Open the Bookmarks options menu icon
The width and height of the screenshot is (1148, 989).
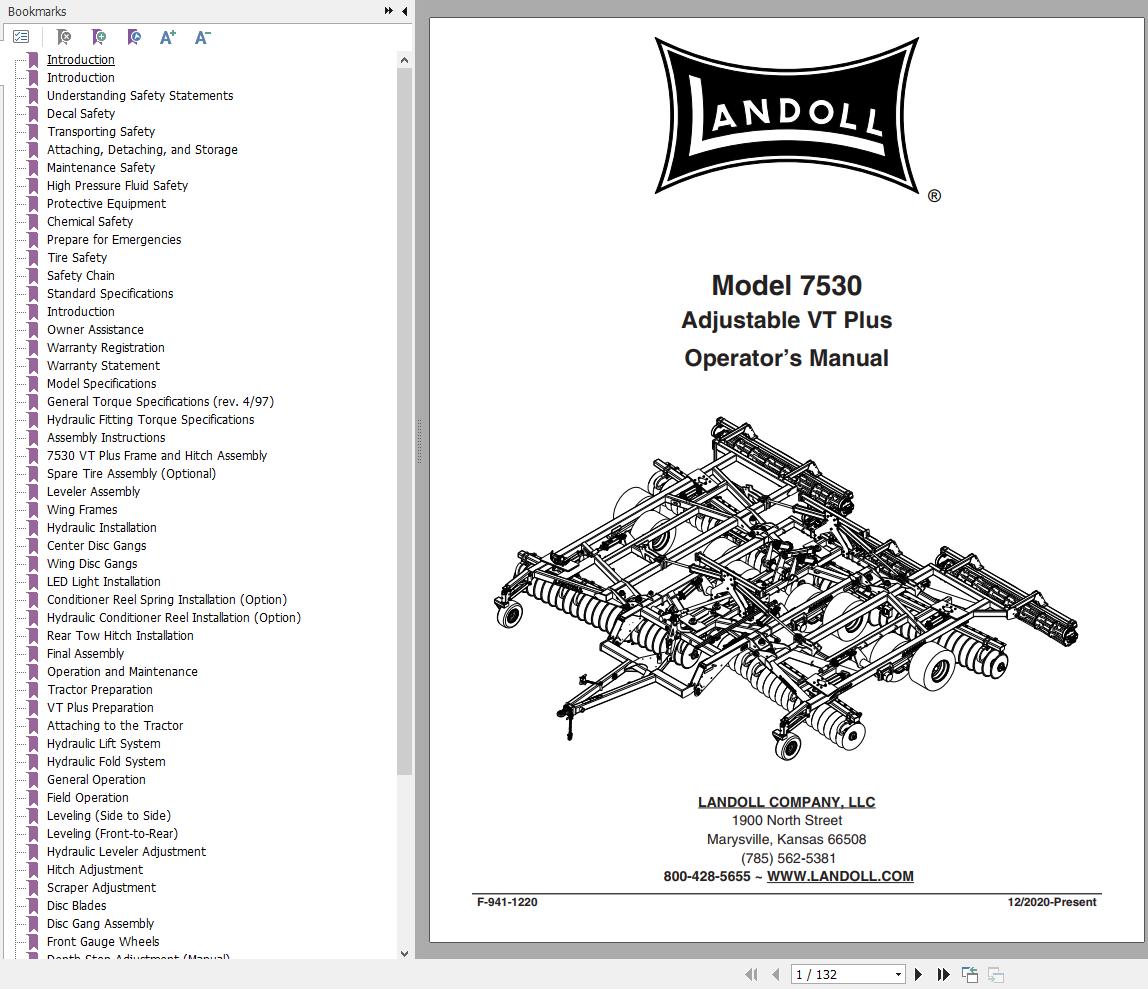click(21, 36)
